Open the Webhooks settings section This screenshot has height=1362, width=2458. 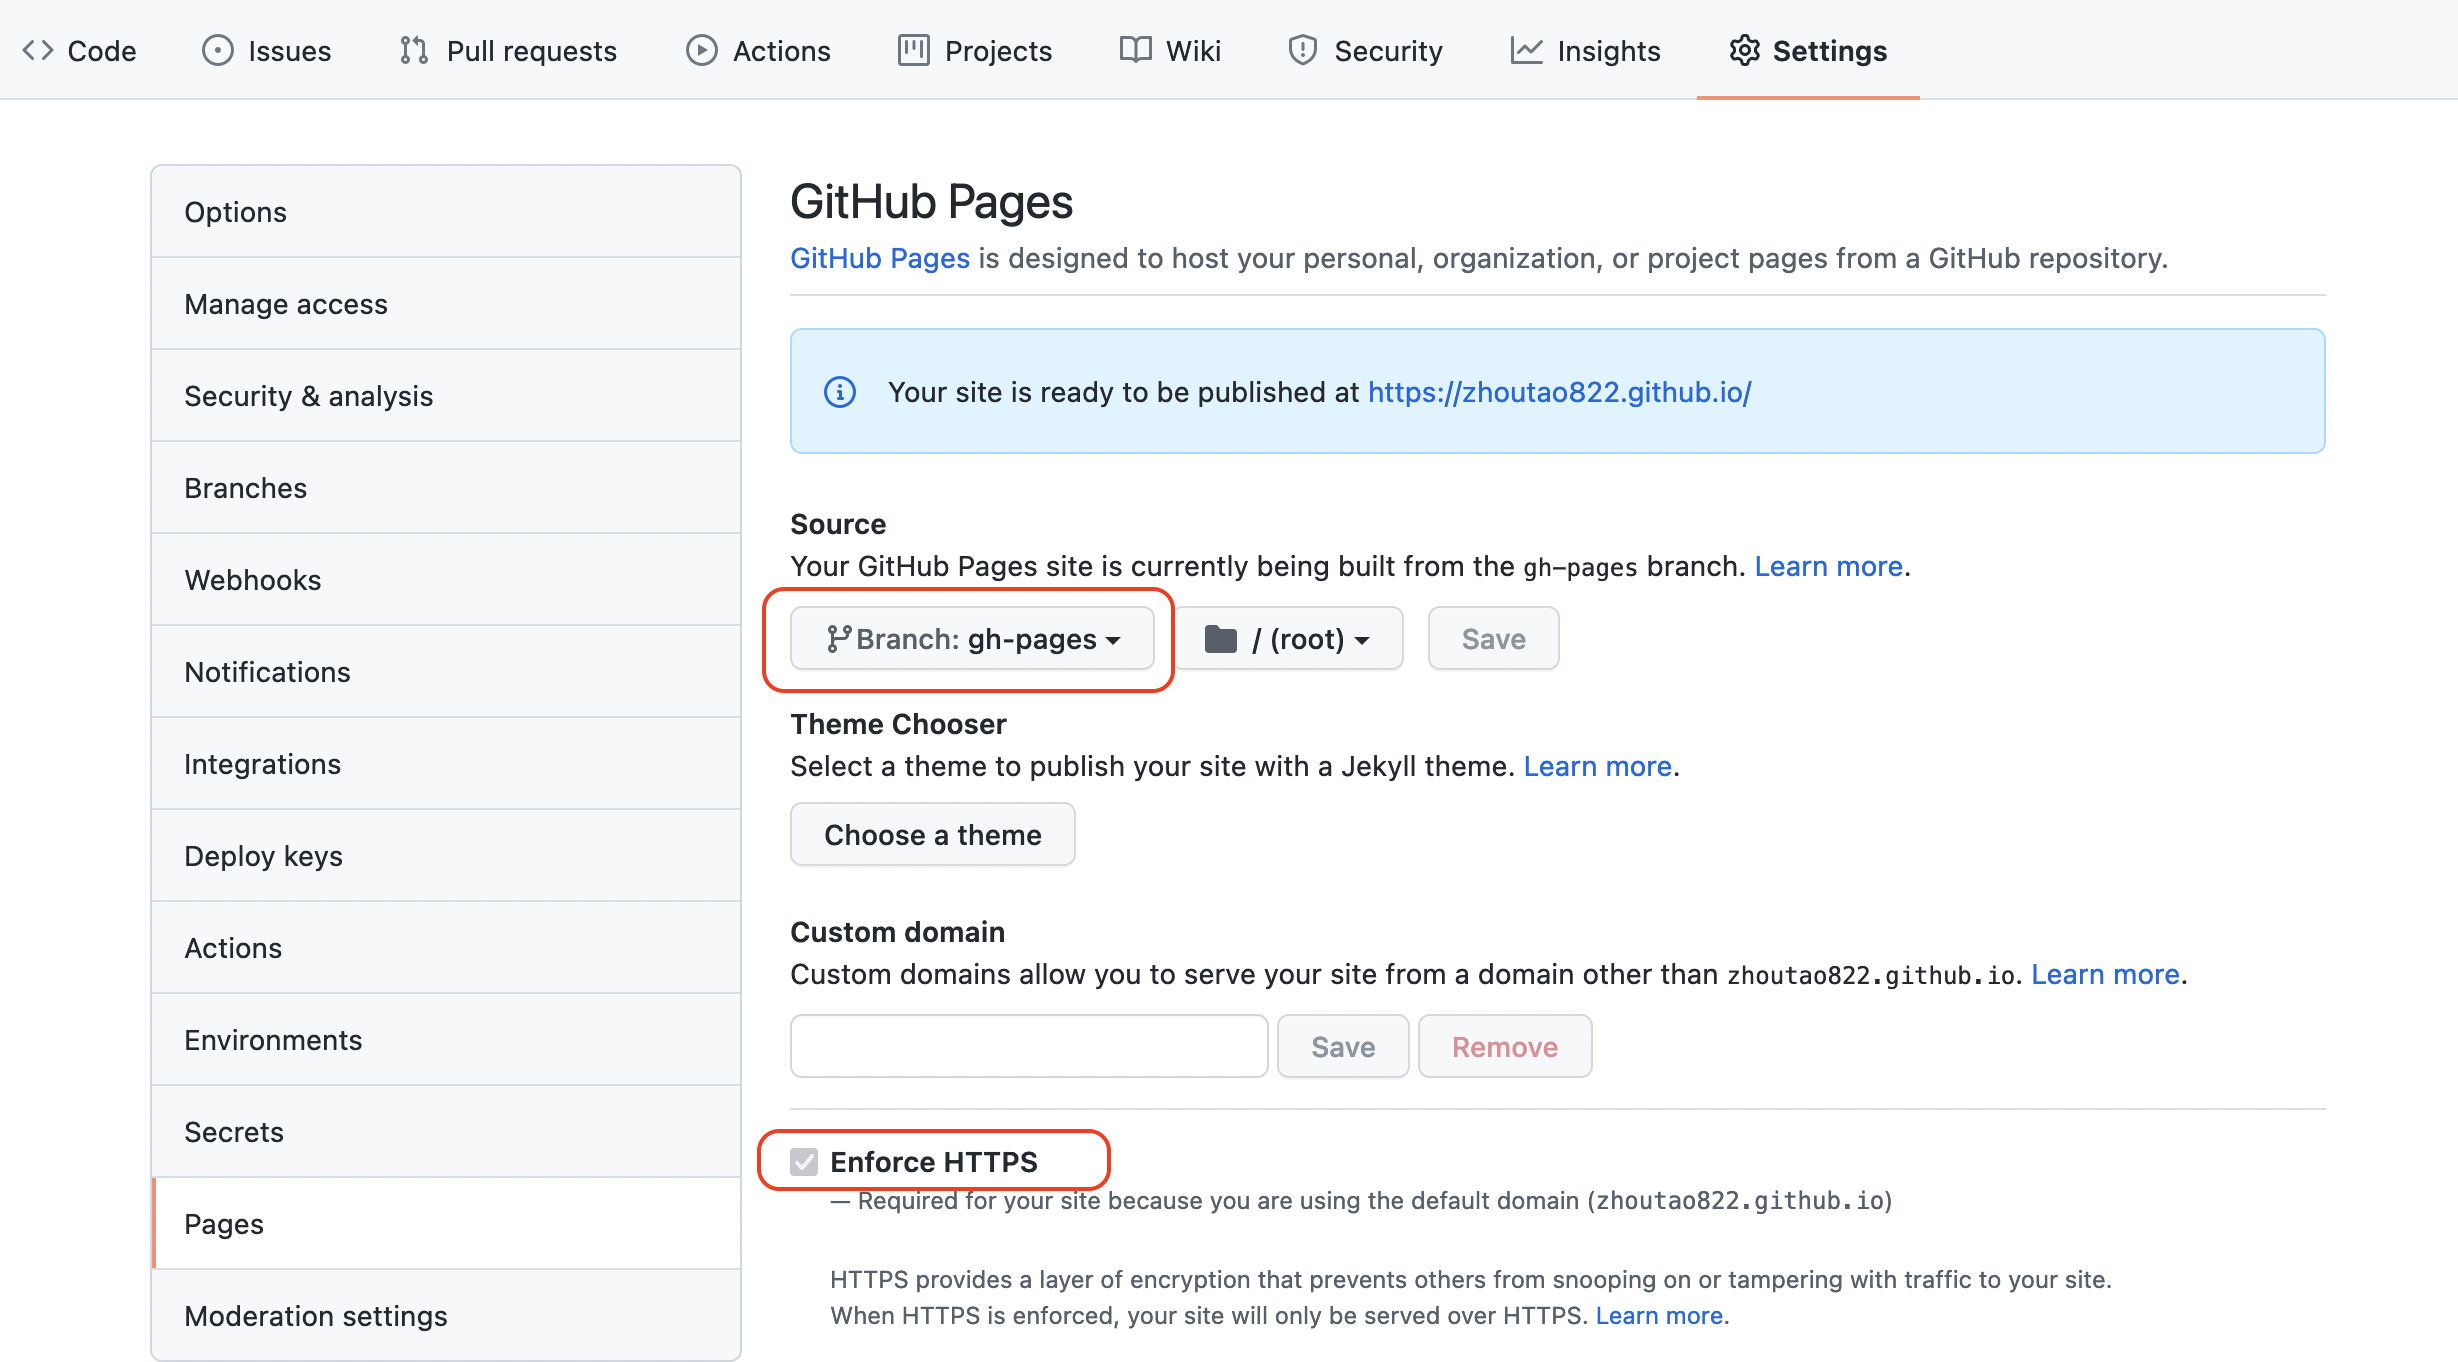pos(253,580)
